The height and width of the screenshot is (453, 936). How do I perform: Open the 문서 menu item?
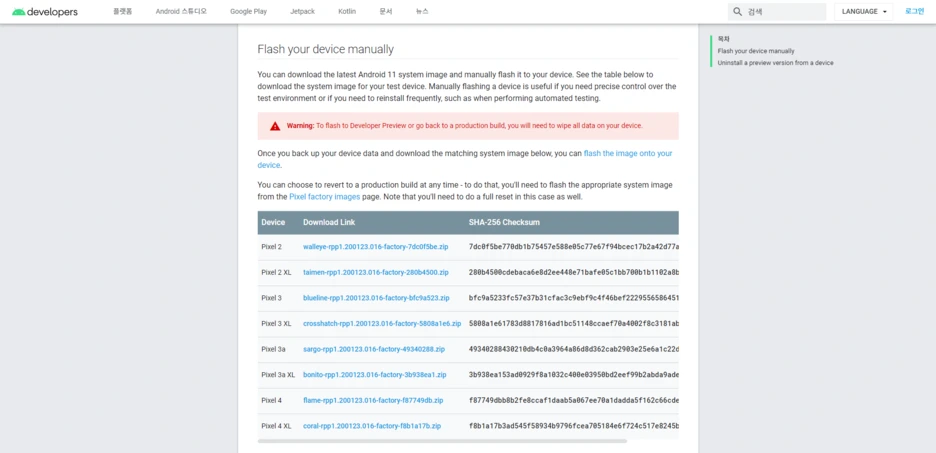(x=386, y=12)
